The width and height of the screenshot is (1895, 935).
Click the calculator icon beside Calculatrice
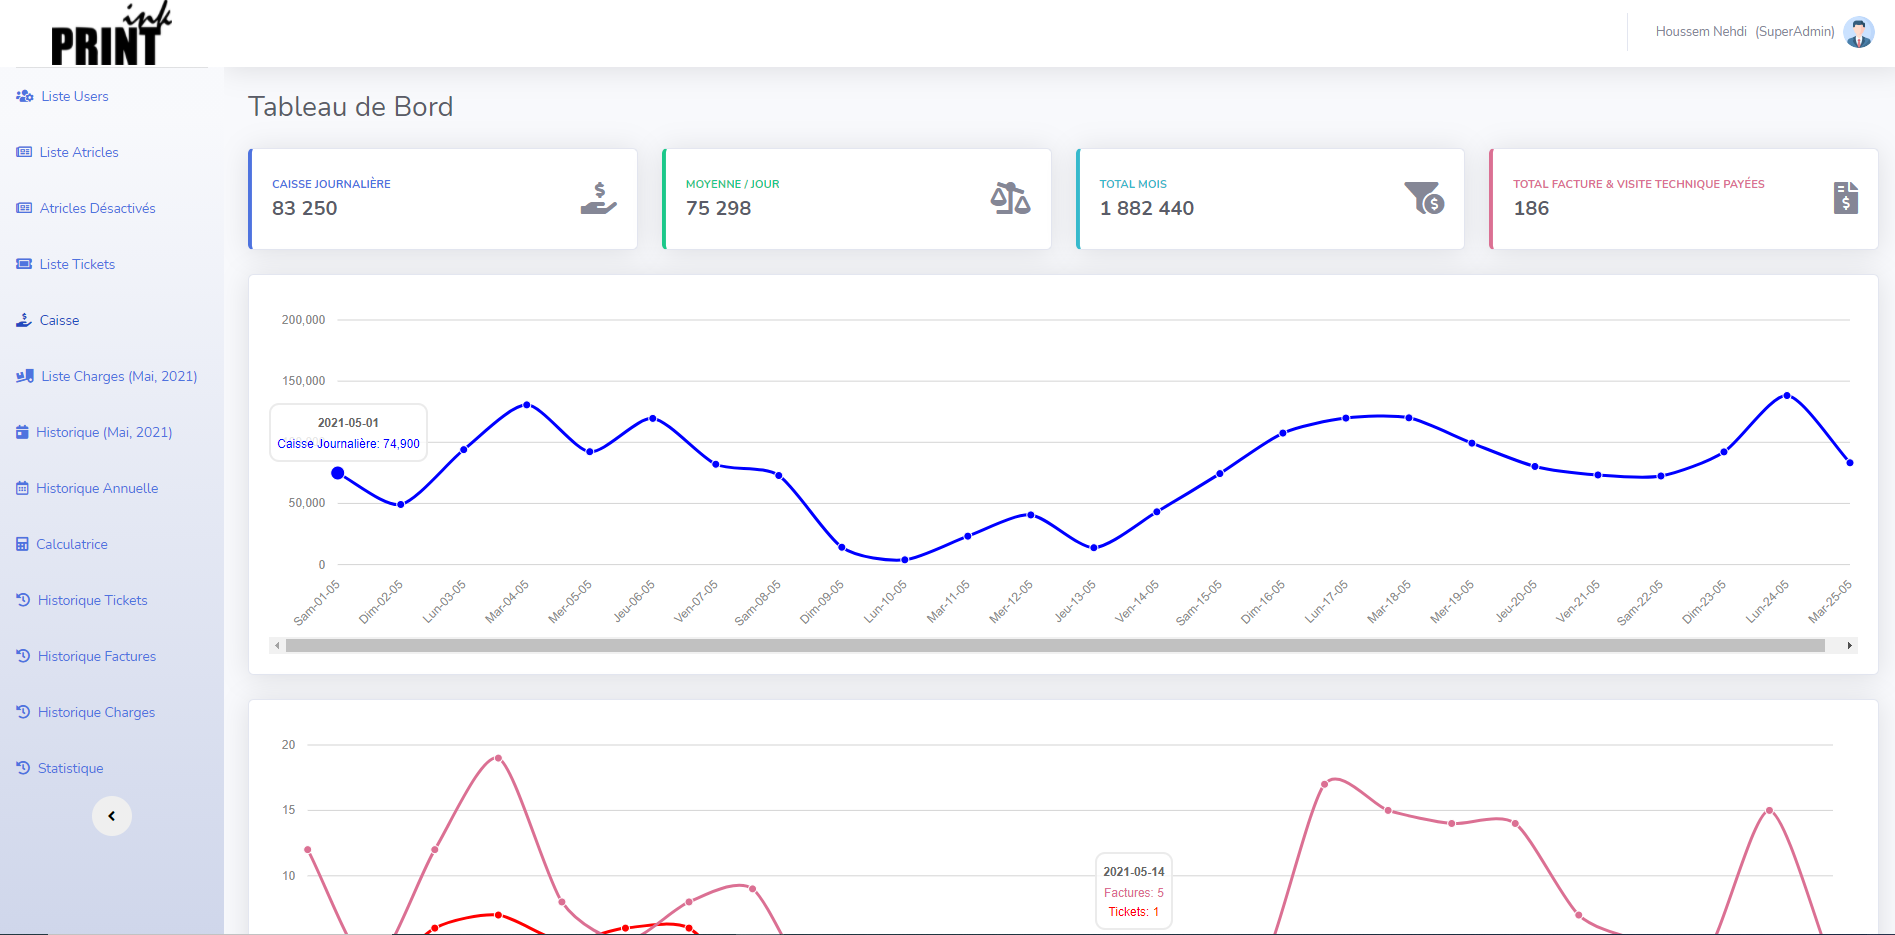point(22,544)
